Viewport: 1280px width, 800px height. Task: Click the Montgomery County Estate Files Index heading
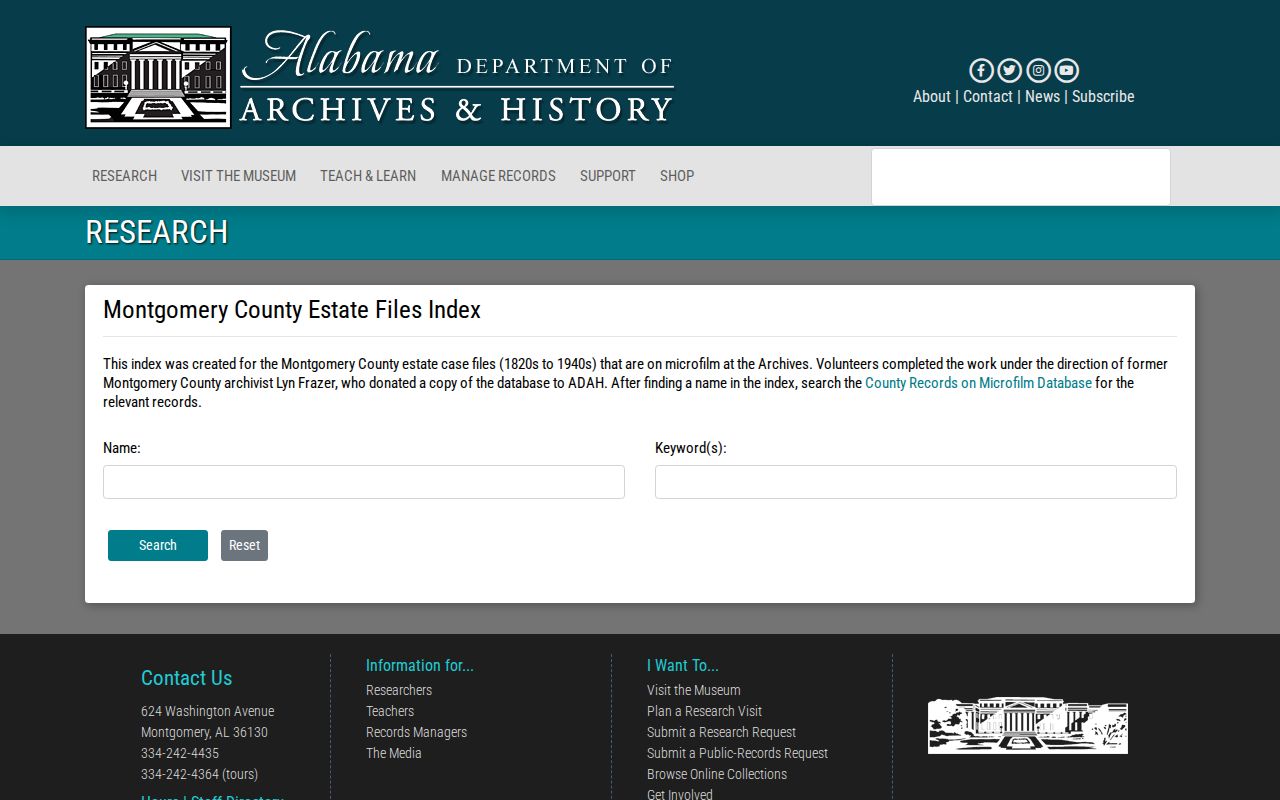pos(292,310)
